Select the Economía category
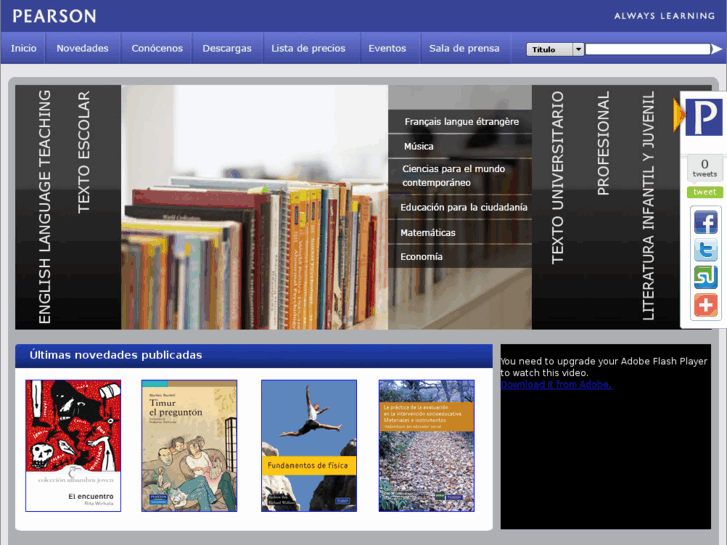The height and width of the screenshot is (545, 727). [460, 256]
